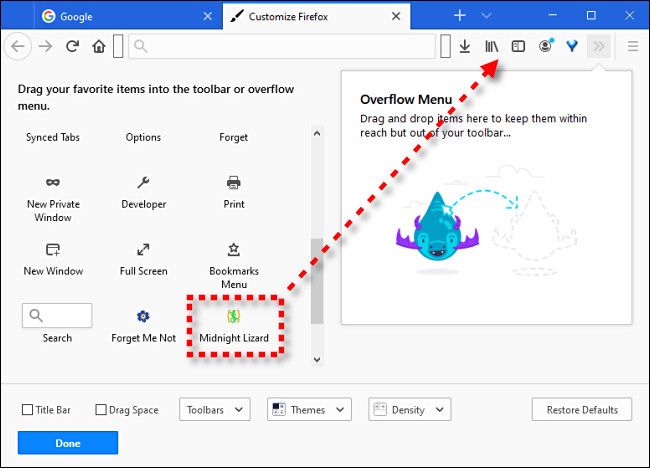
Task: Click the Developer wrench icon
Action: 143,182
